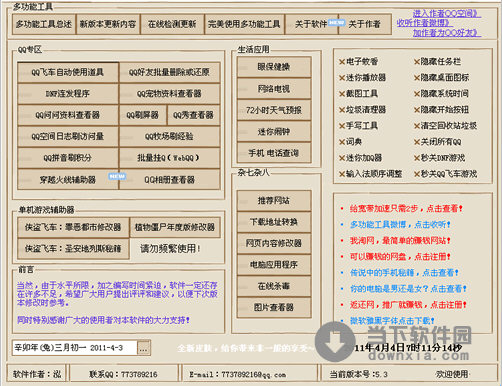Launch QQ飞车自动使用道具
The height and width of the screenshot is (386, 502).
pos(68,72)
